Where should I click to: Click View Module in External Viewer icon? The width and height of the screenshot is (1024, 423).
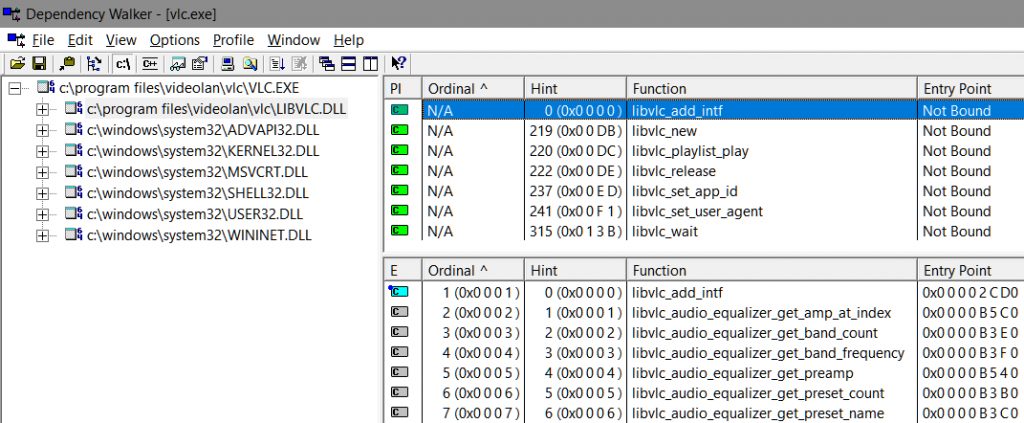[178, 63]
